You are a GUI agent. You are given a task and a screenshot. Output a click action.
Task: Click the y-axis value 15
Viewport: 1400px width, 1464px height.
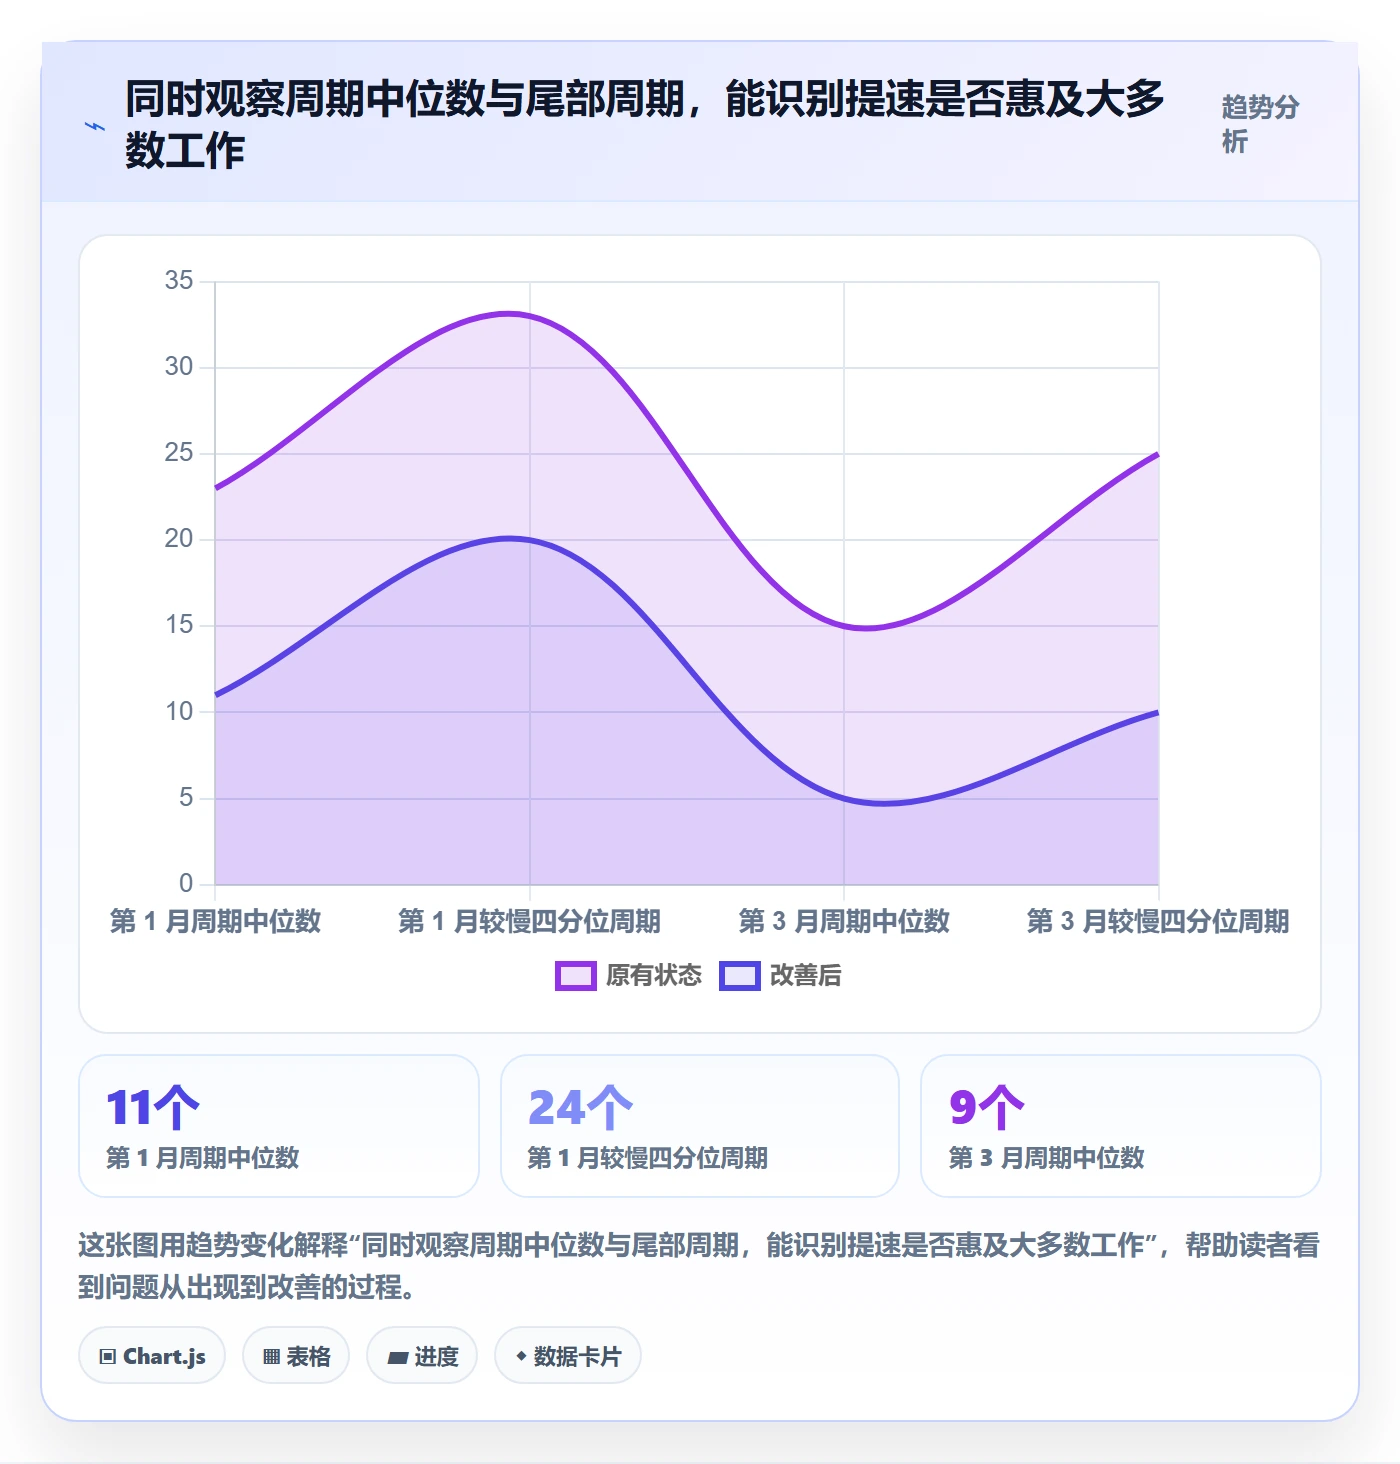(x=179, y=624)
